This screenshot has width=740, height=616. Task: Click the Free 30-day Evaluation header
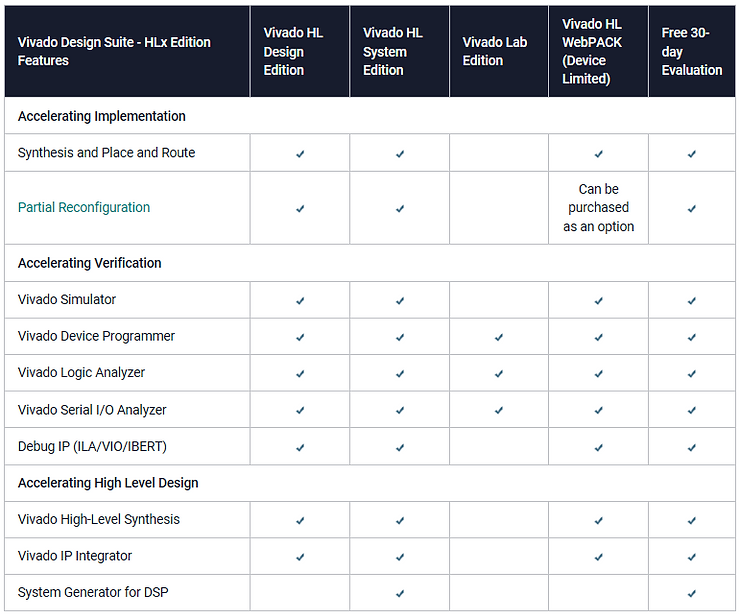tap(692, 51)
